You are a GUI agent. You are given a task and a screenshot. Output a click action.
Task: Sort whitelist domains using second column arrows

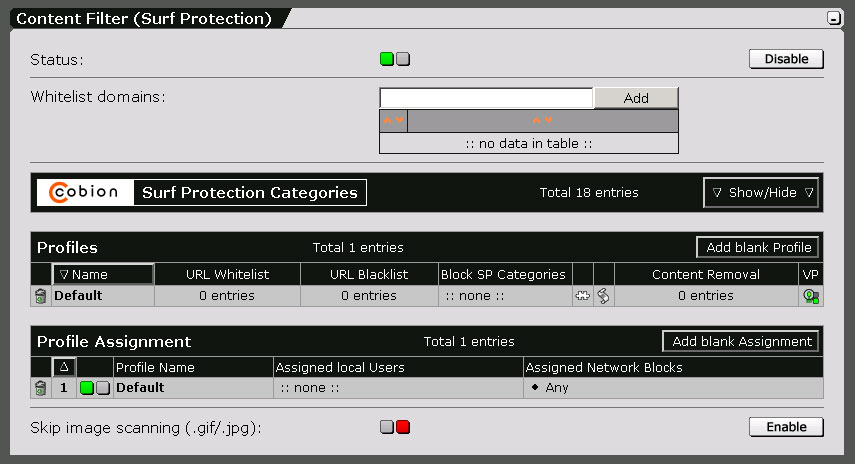pos(543,120)
